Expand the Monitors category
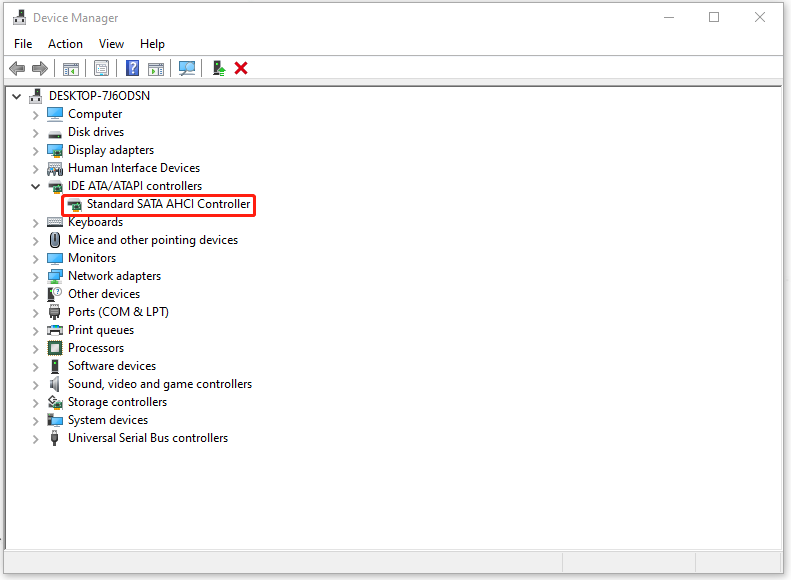Image resolution: width=791 pixels, height=580 pixels. pos(35,259)
